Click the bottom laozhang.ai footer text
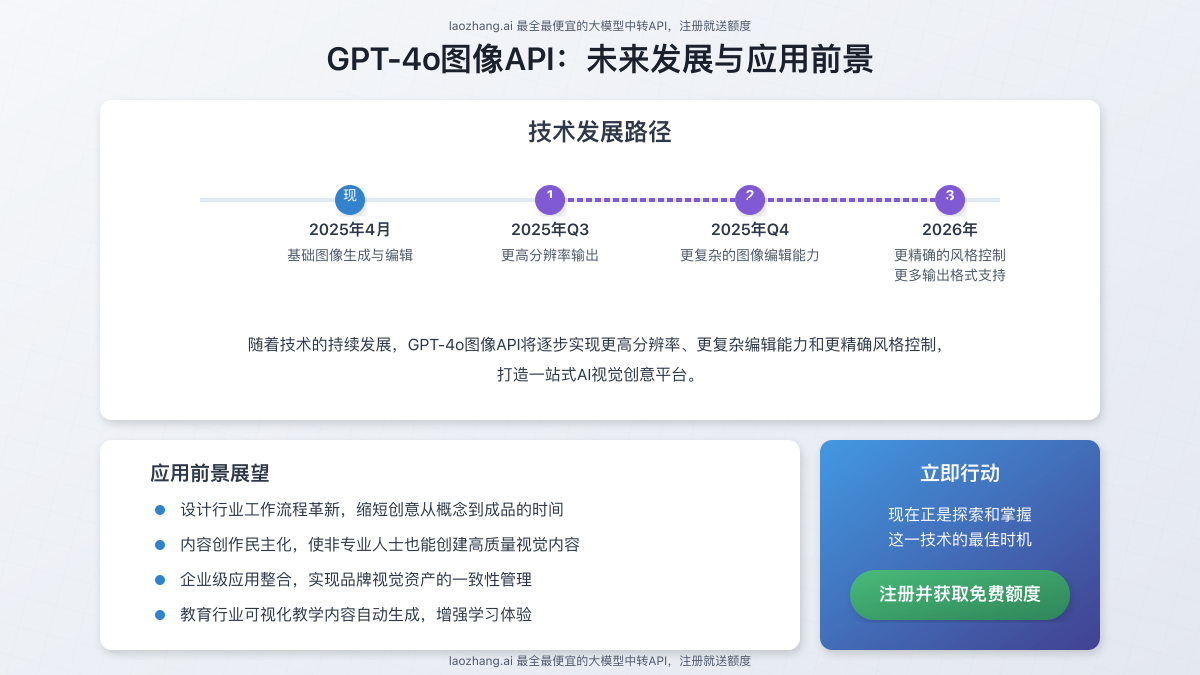Screen dimensions: 1200x675 pos(600,661)
